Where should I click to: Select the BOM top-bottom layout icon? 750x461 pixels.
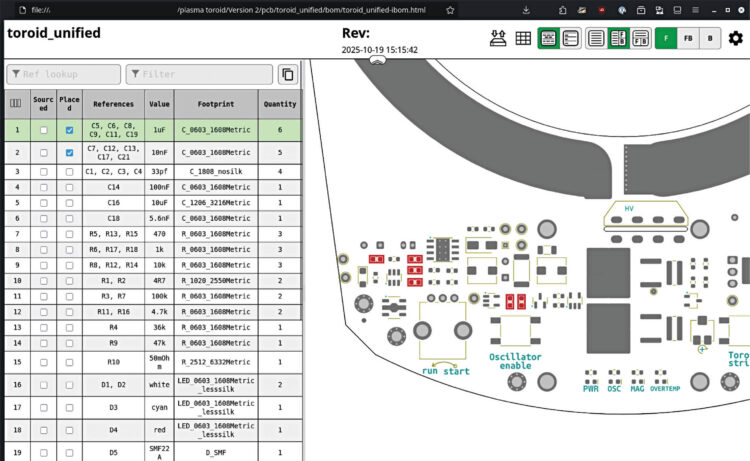point(640,39)
